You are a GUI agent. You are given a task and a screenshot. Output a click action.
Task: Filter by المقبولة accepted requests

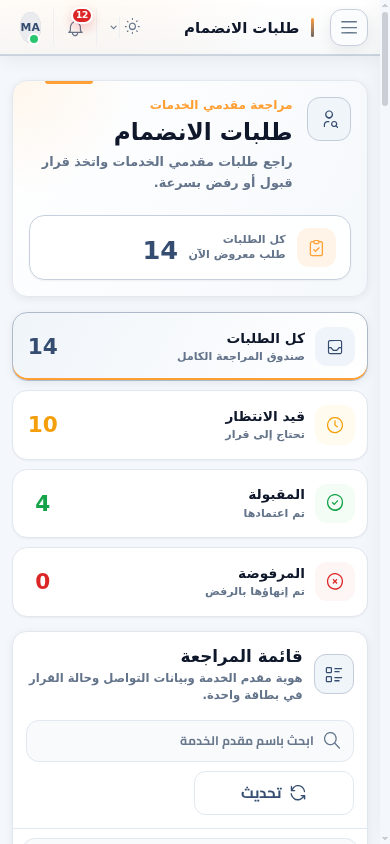190,503
